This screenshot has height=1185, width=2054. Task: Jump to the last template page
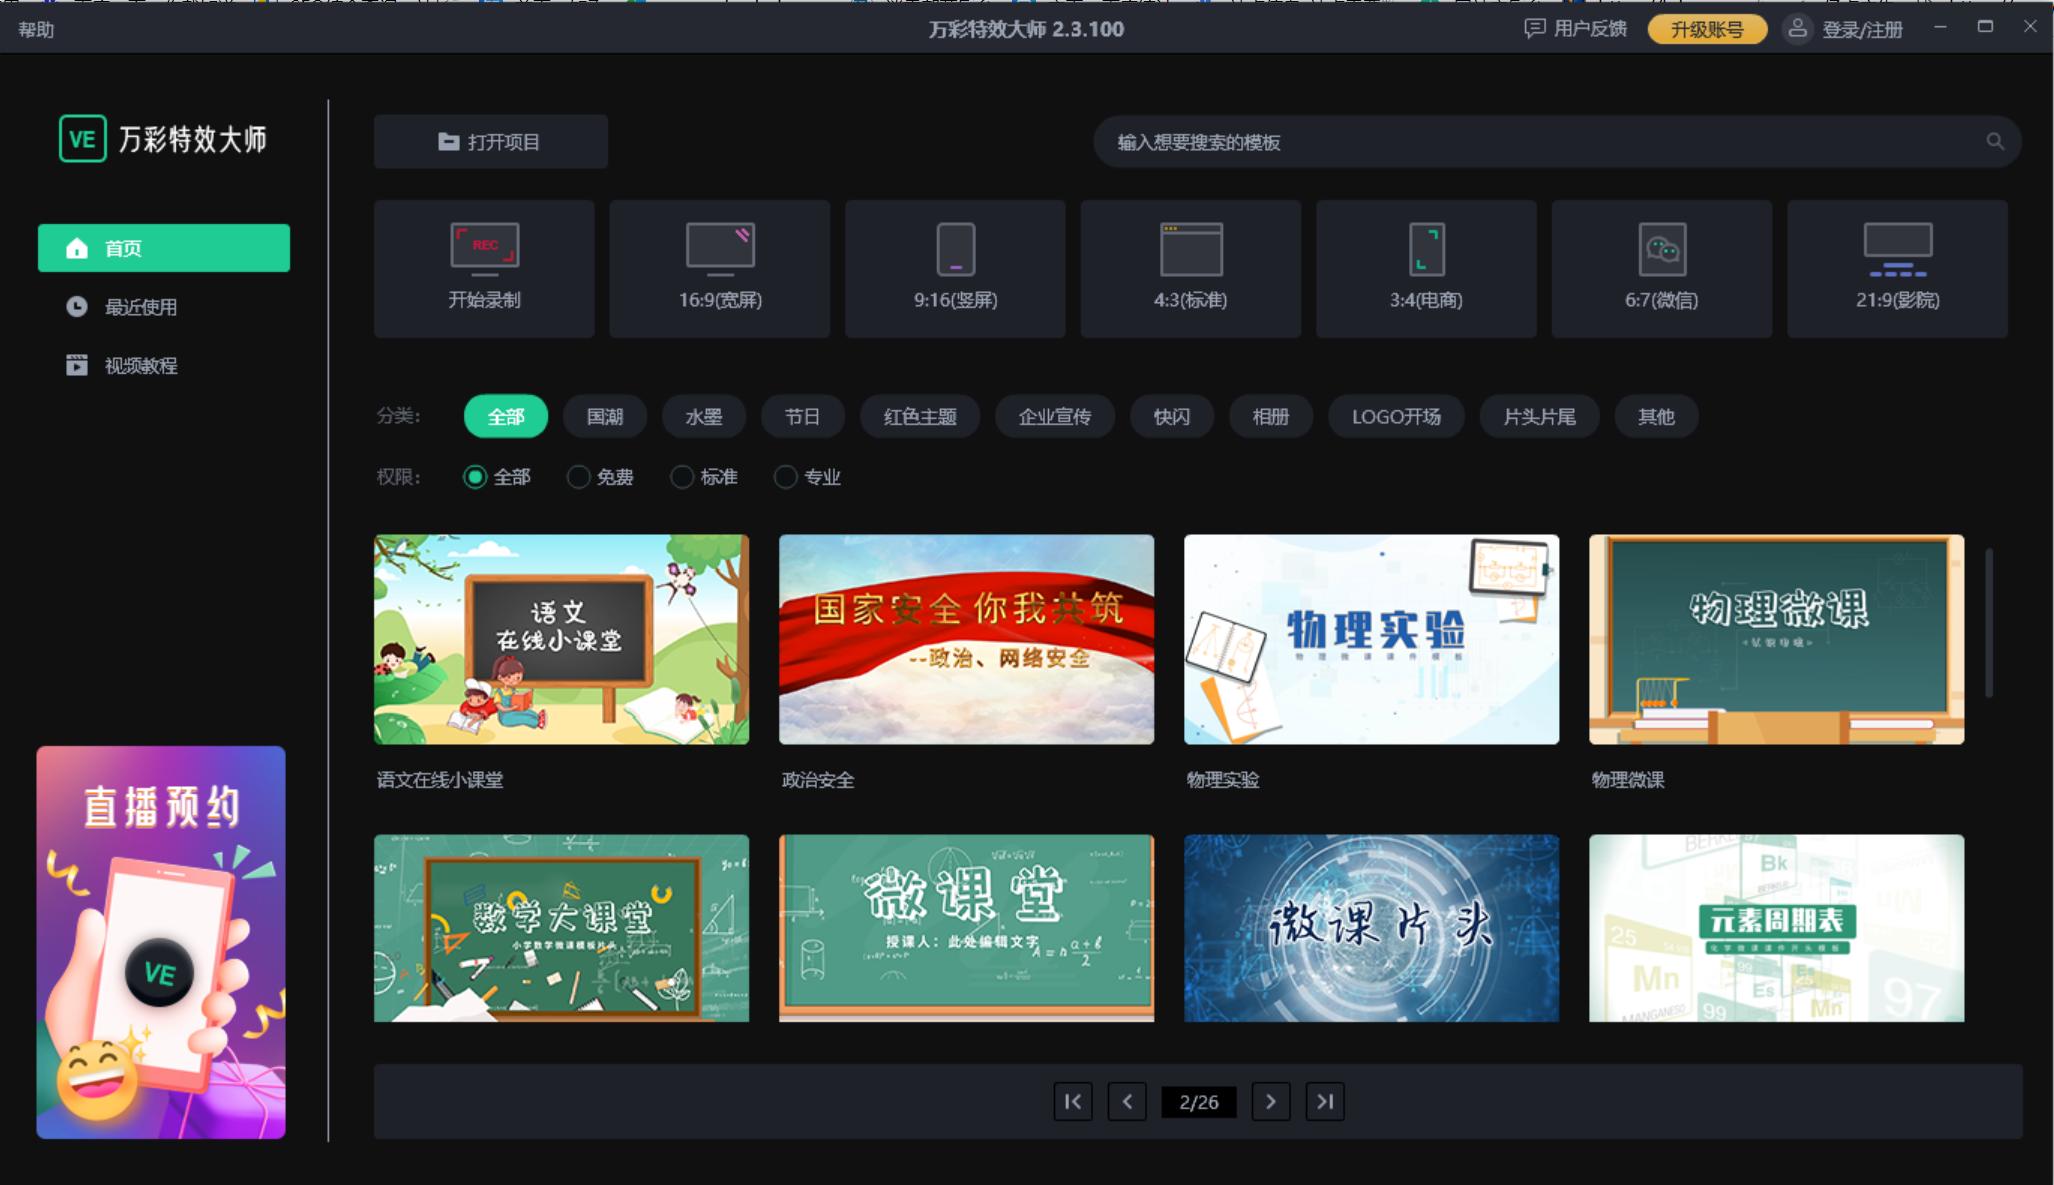click(1325, 1101)
